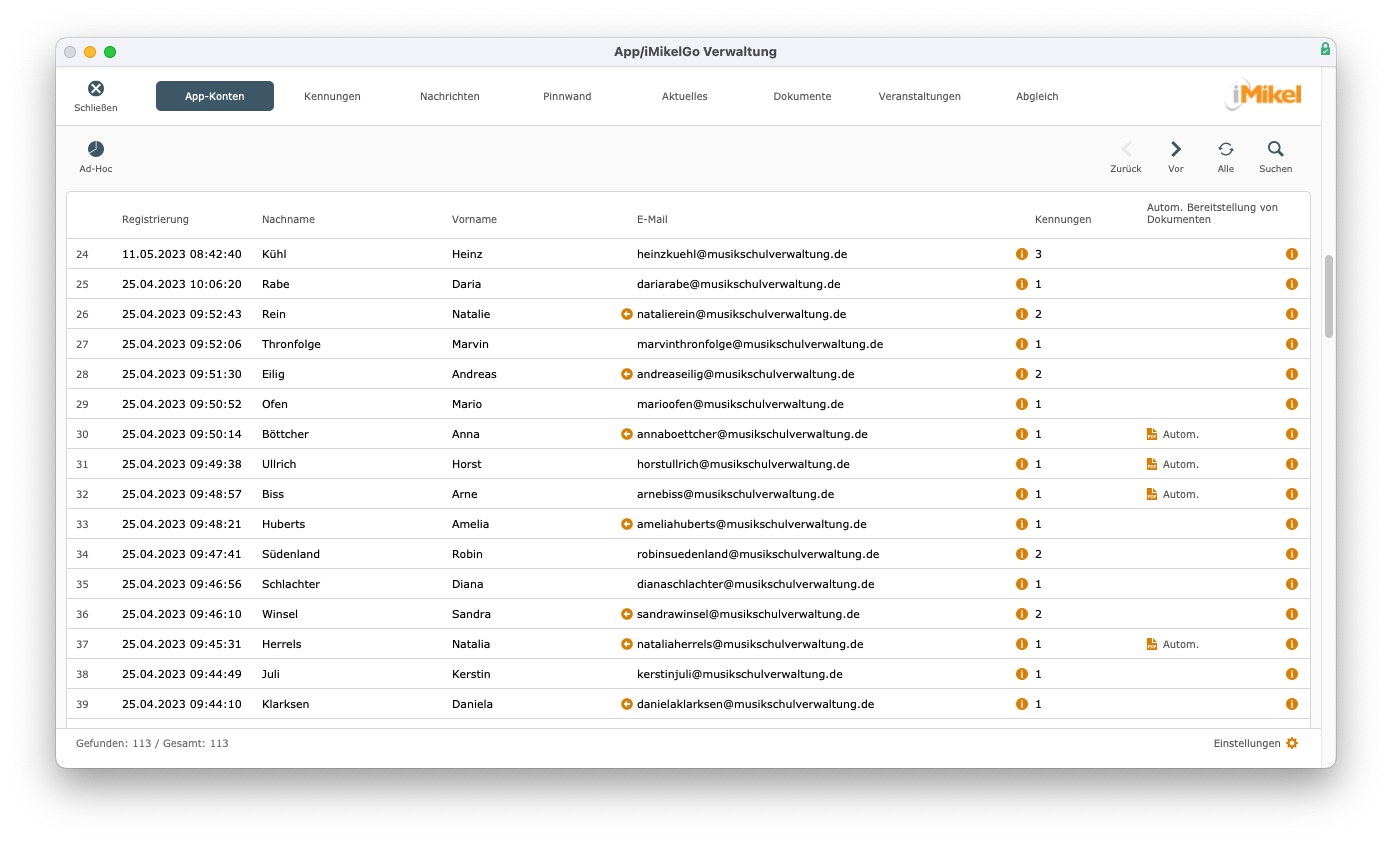The height and width of the screenshot is (842, 1392).
Task: Open Kennungen info icon for Heinz Kühl
Action: click(x=1021, y=254)
